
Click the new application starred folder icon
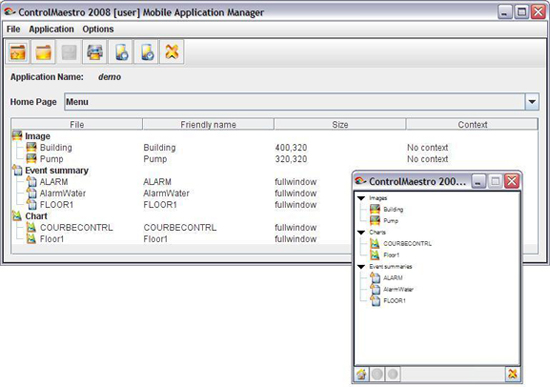(18, 52)
